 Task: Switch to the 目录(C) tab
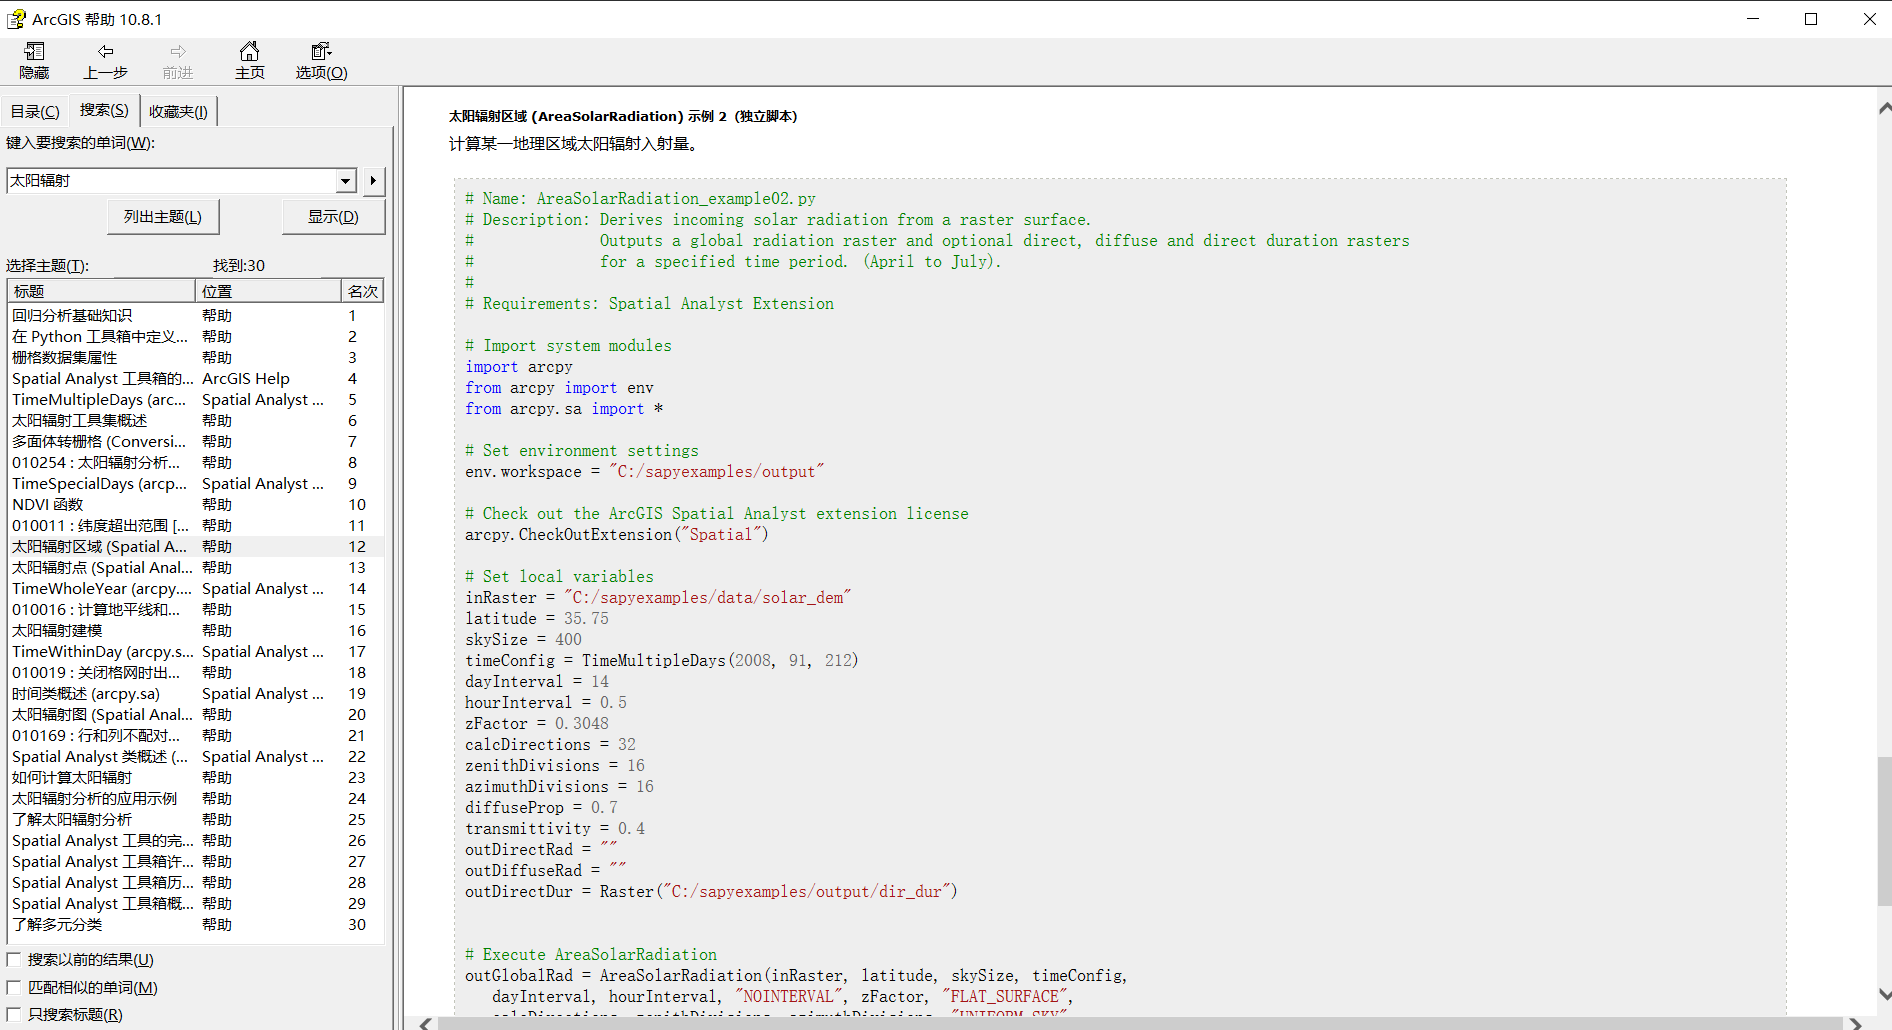tap(35, 111)
